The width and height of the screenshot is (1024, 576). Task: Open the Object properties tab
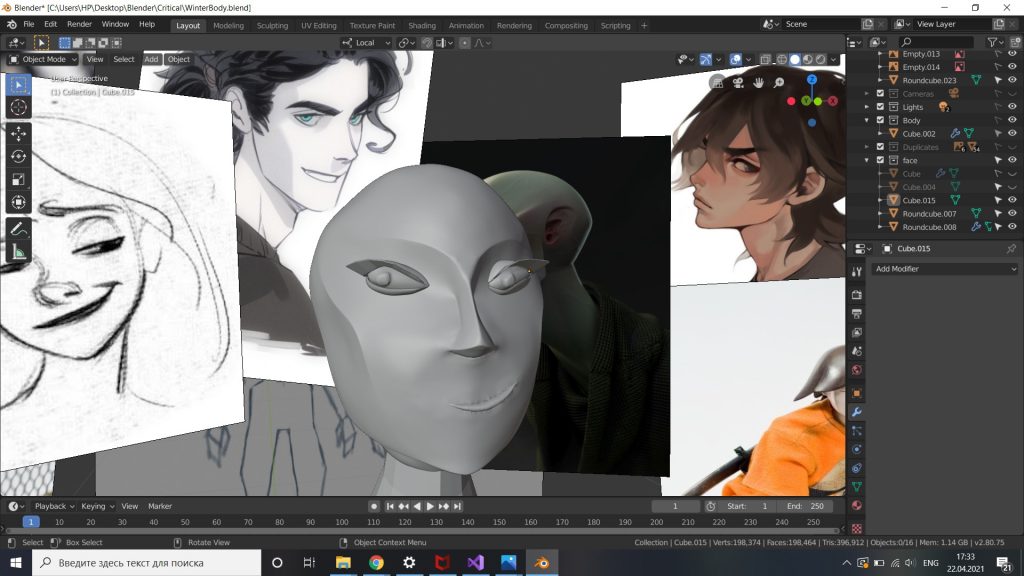tap(857, 393)
